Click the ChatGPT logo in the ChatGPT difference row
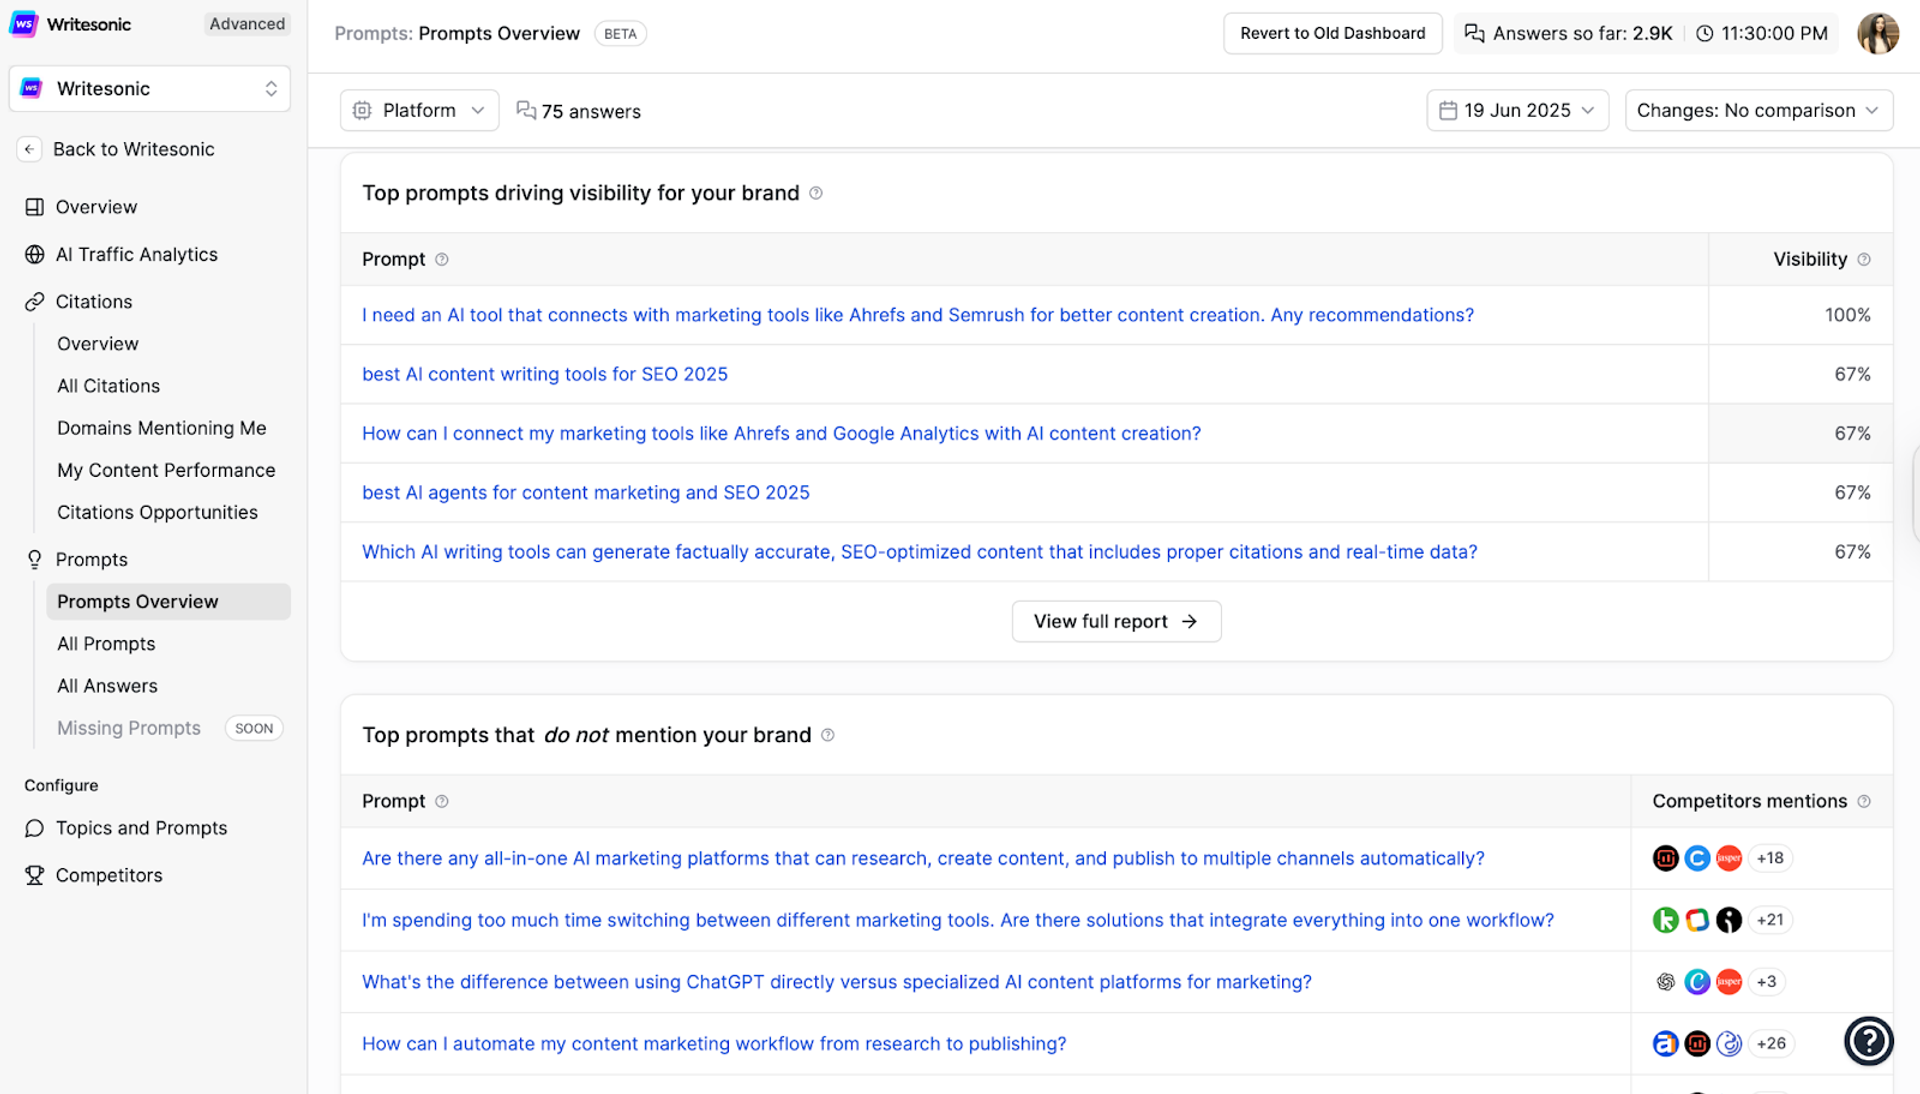The width and height of the screenshot is (1920, 1094). point(1665,982)
